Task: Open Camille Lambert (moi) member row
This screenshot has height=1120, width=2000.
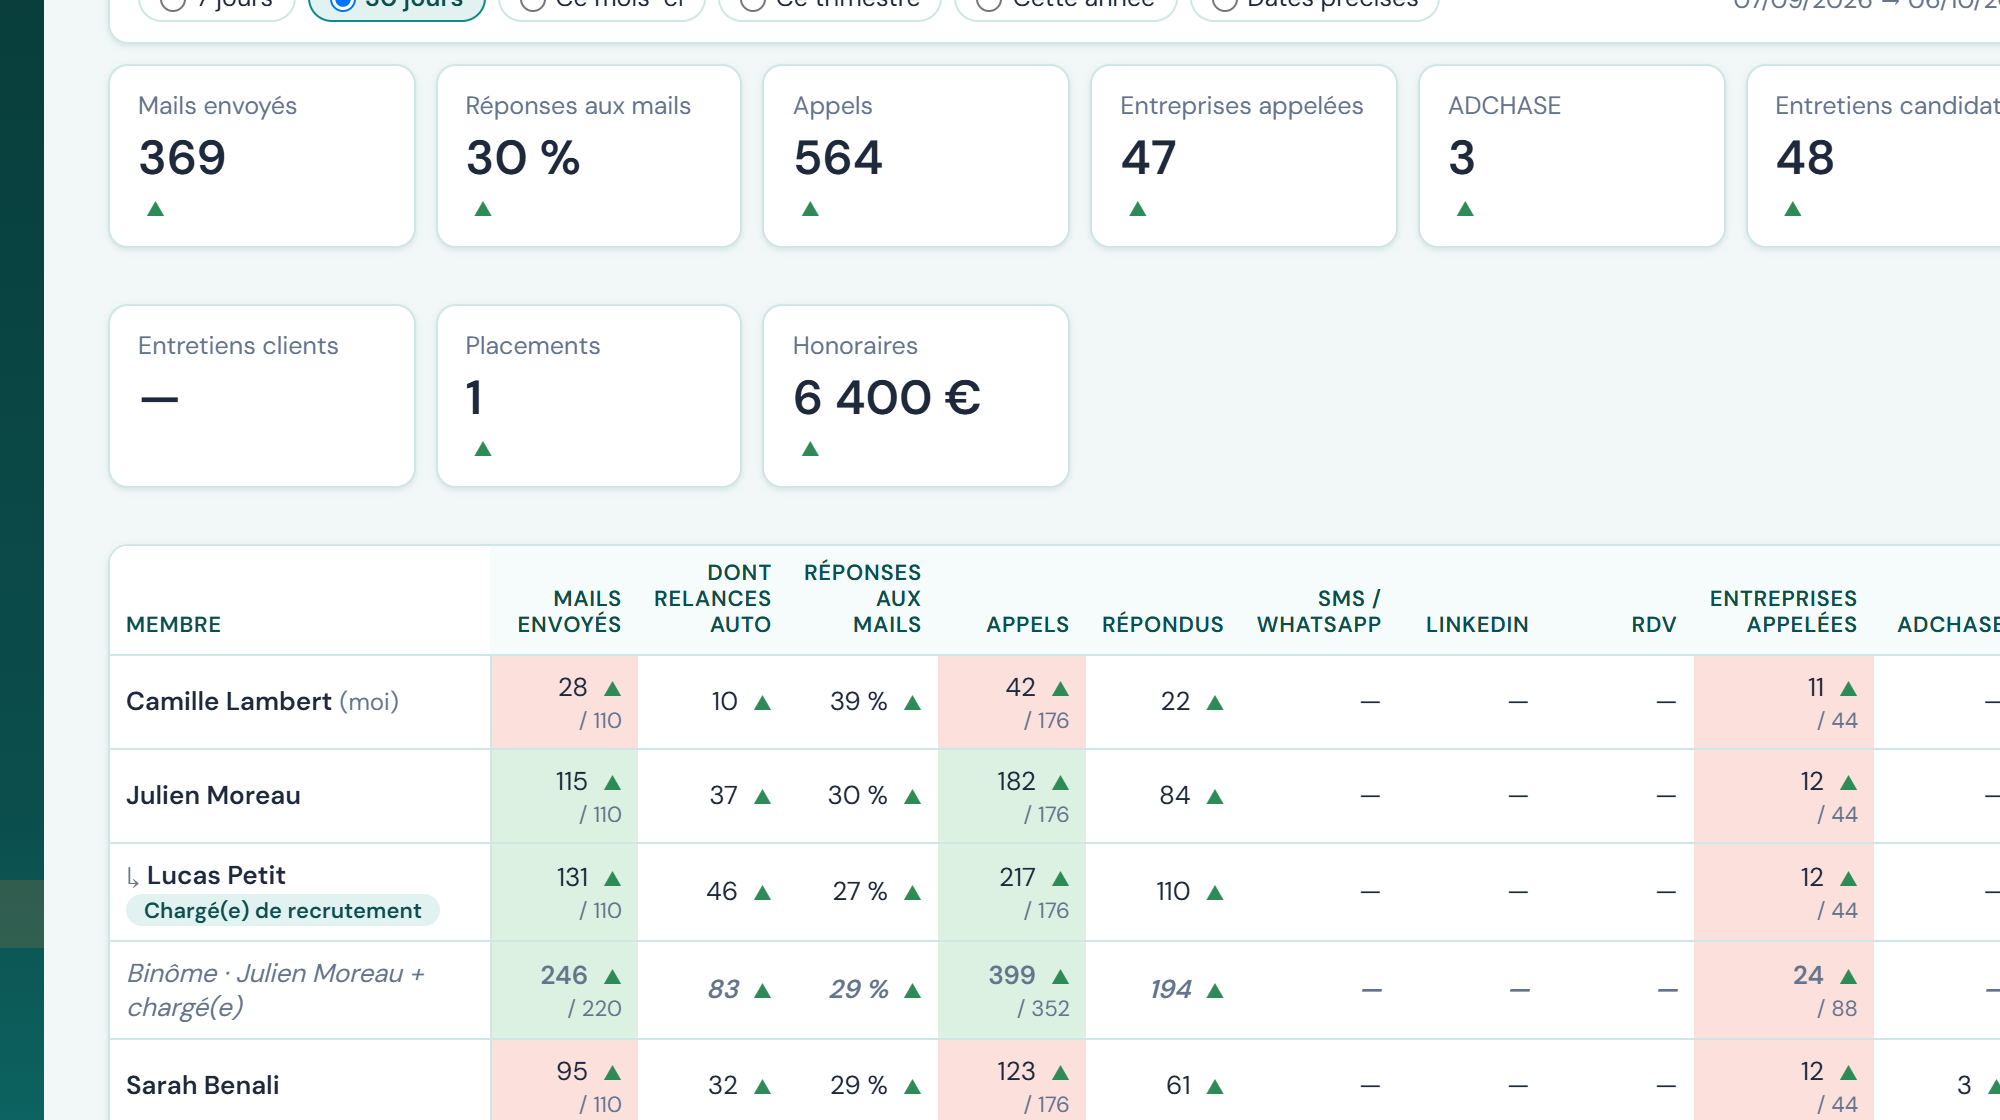Action: 262,702
